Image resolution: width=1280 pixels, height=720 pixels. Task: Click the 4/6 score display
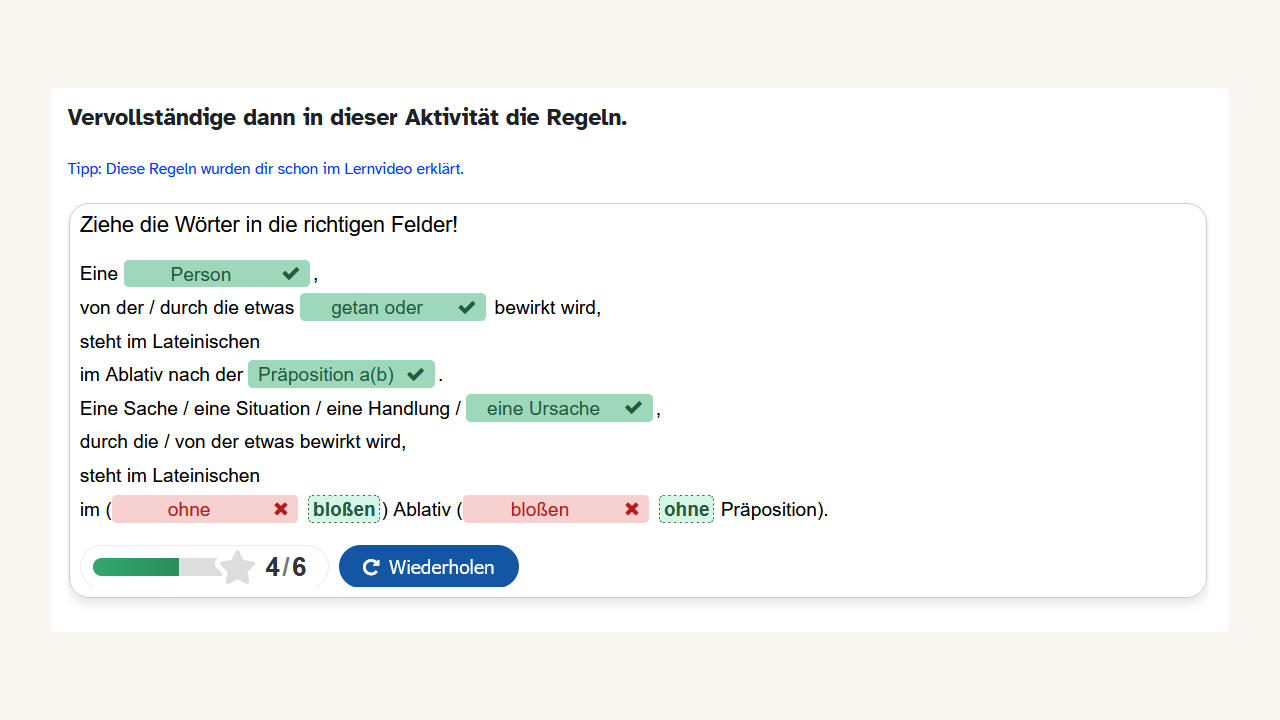coord(286,567)
